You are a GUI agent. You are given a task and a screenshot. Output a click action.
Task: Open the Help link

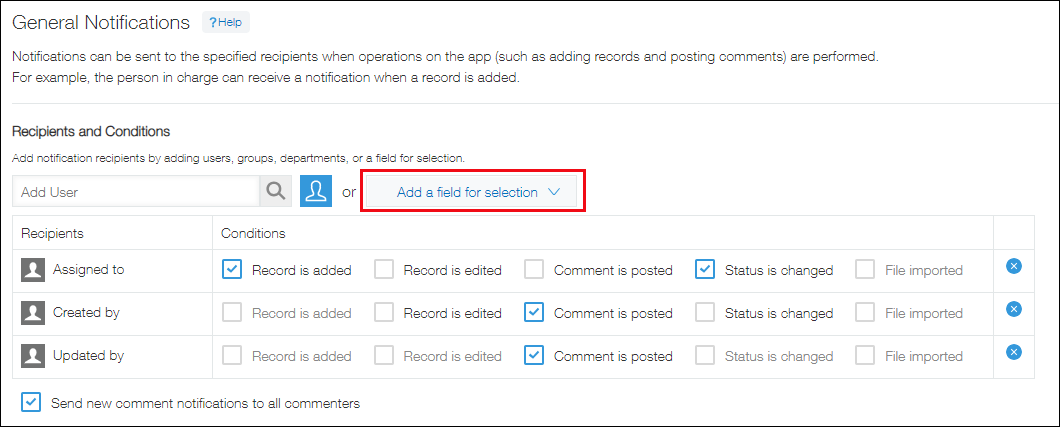[226, 22]
